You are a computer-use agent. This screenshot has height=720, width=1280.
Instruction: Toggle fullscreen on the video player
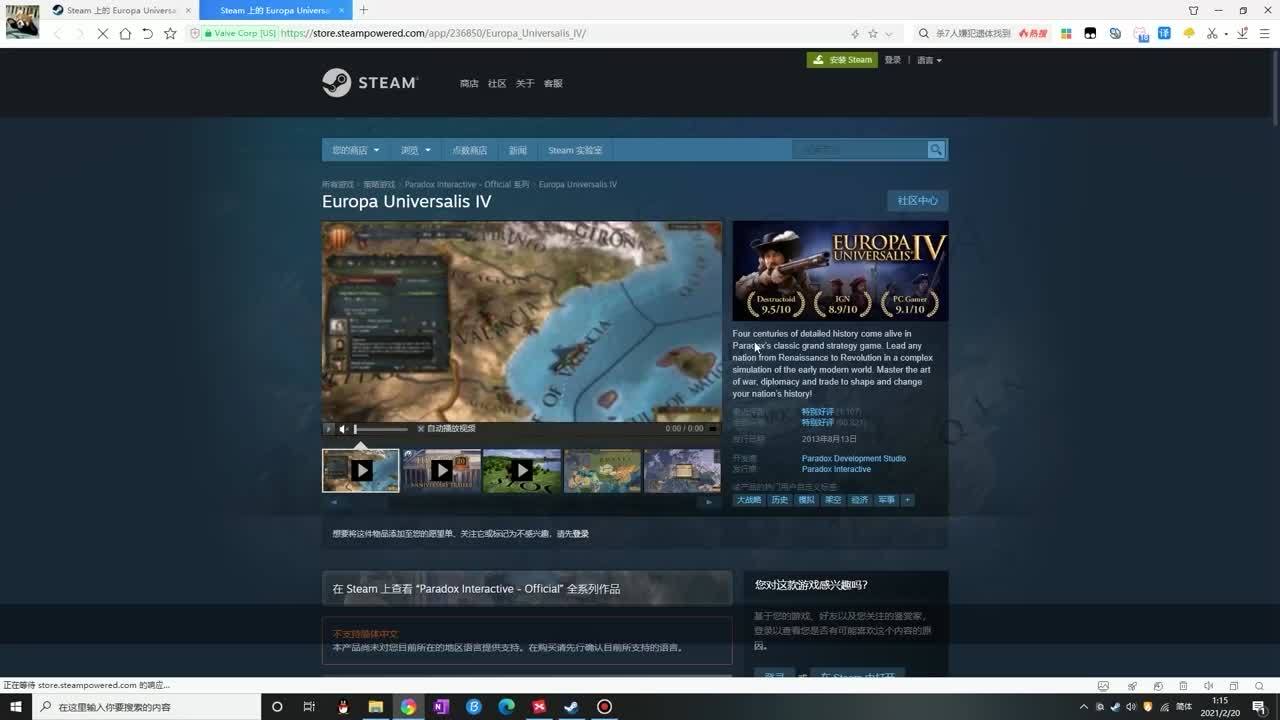[x=712, y=429]
